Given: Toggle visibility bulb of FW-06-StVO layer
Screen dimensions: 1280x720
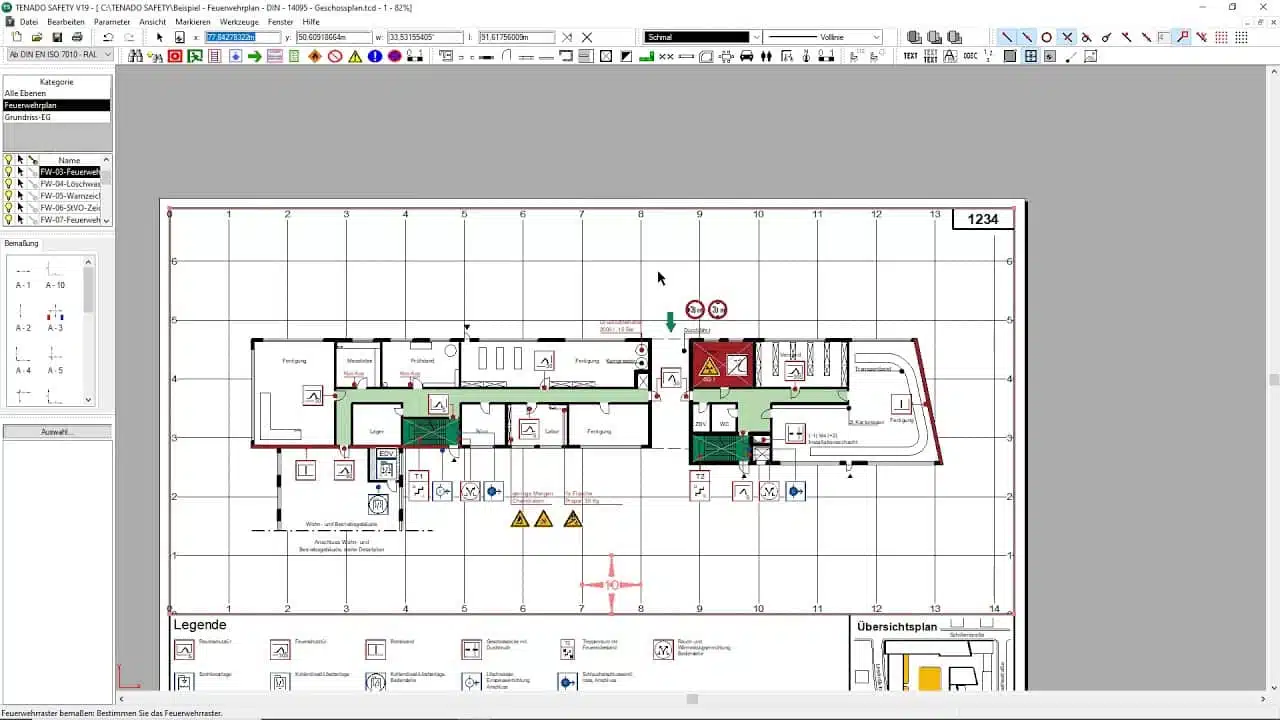Looking at the screenshot, I should tap(9, 208).
